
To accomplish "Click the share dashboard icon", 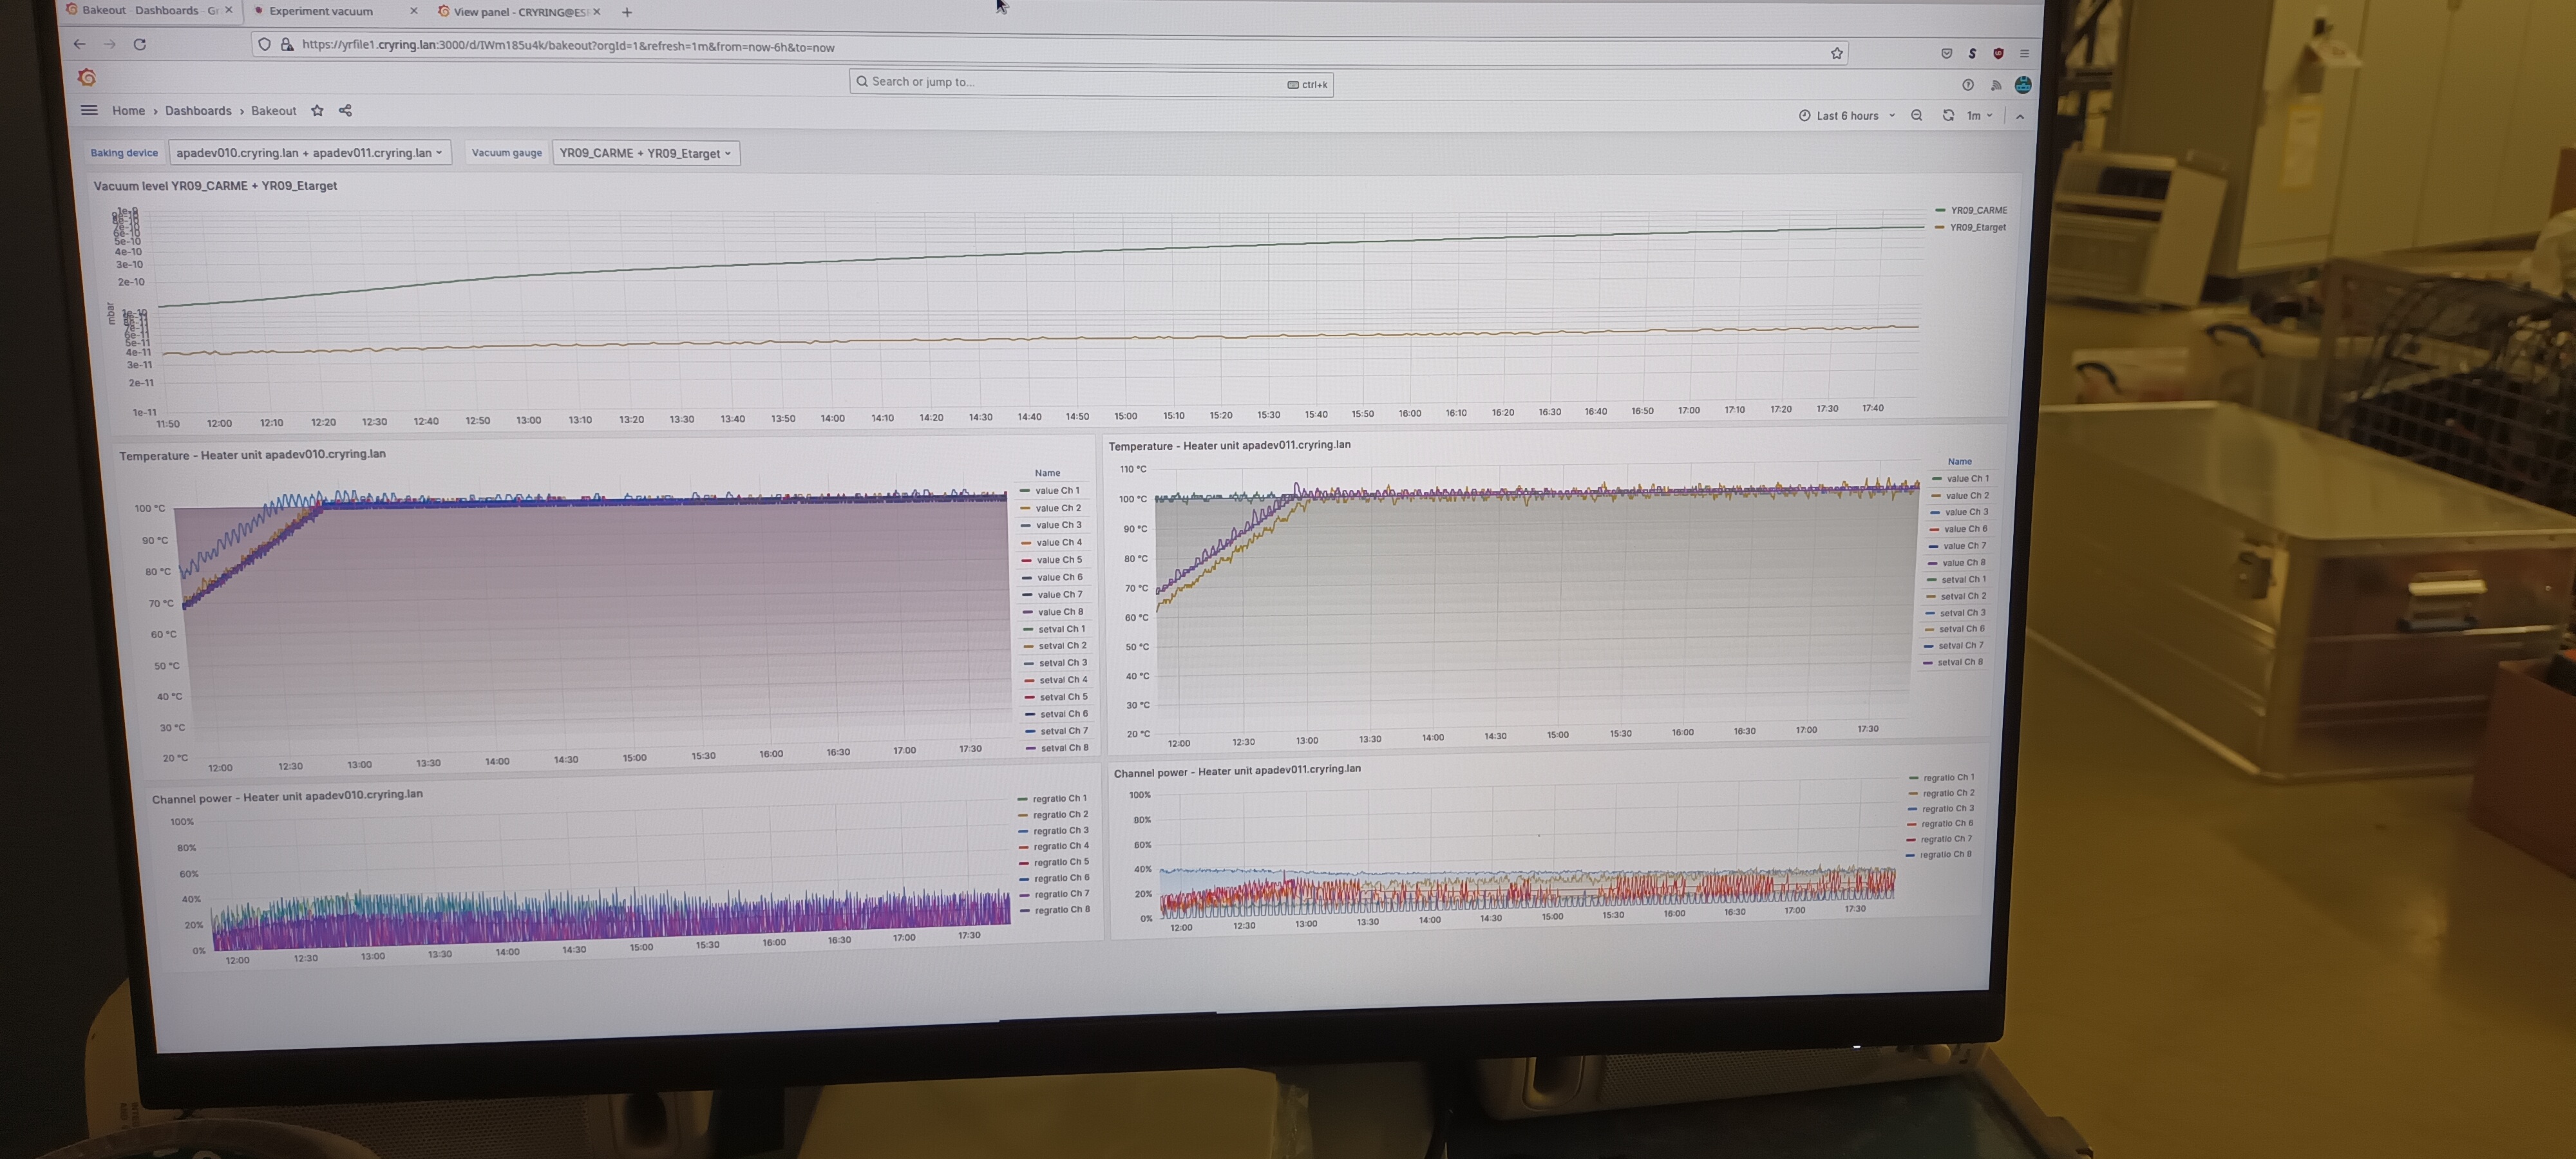I will (x=345, y=111).
